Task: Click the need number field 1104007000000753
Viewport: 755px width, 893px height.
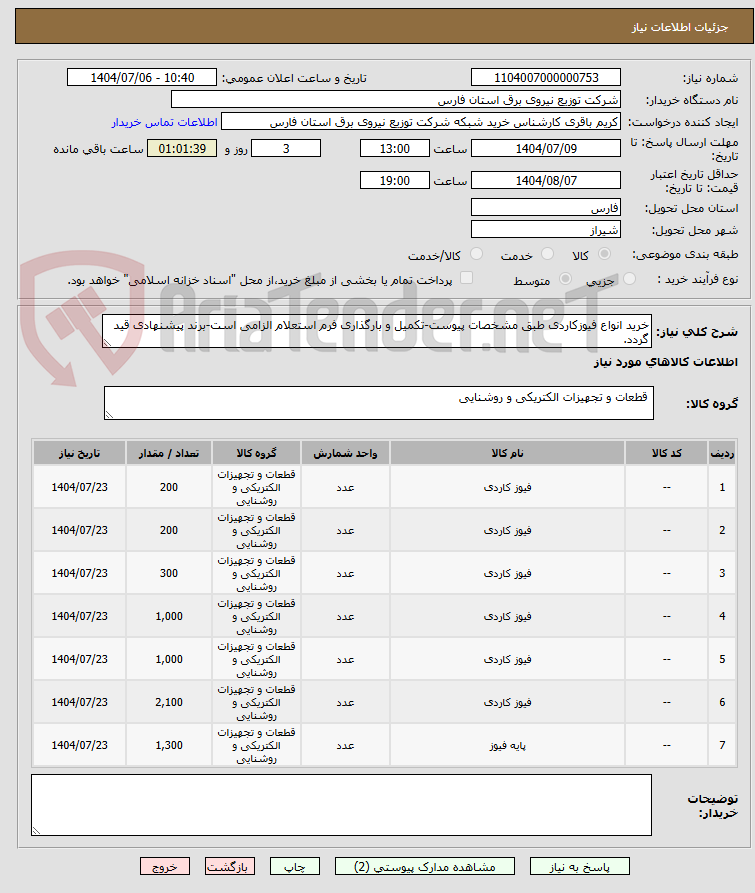Action: [x=545, y=77]
